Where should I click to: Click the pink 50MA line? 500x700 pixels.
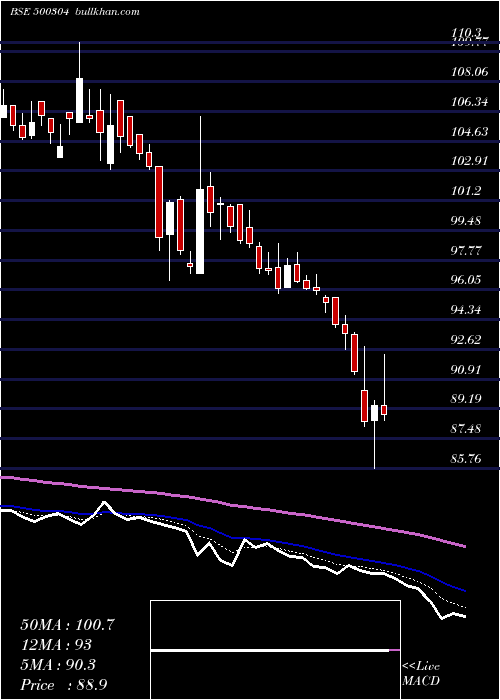(x=232, y=505)
